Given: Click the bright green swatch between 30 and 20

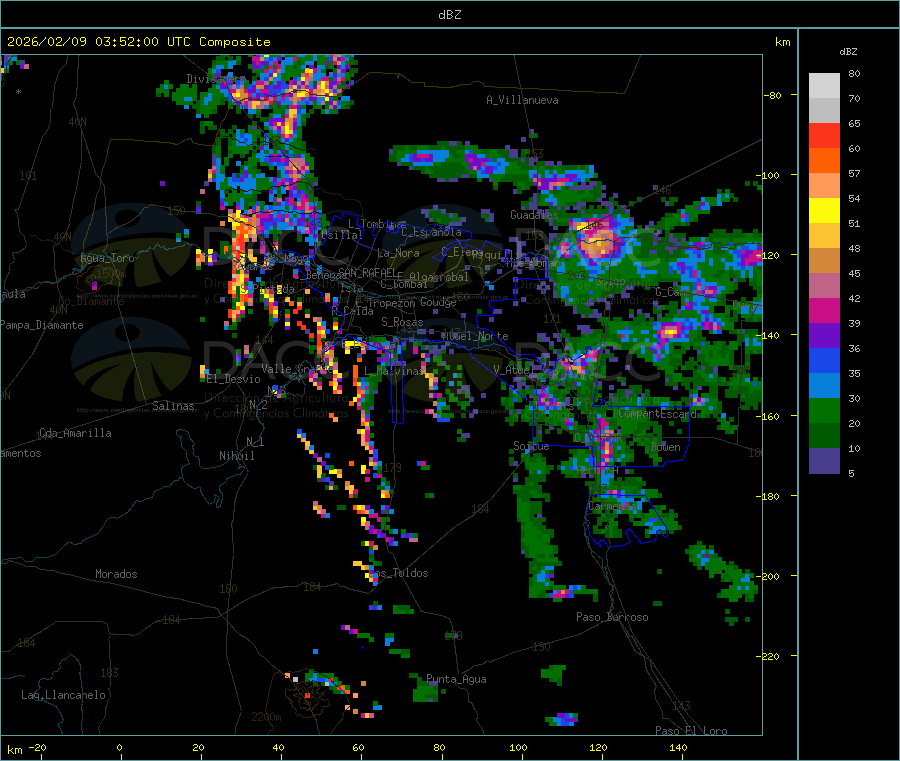Looking at the screenshot, I should coord(824,410).
